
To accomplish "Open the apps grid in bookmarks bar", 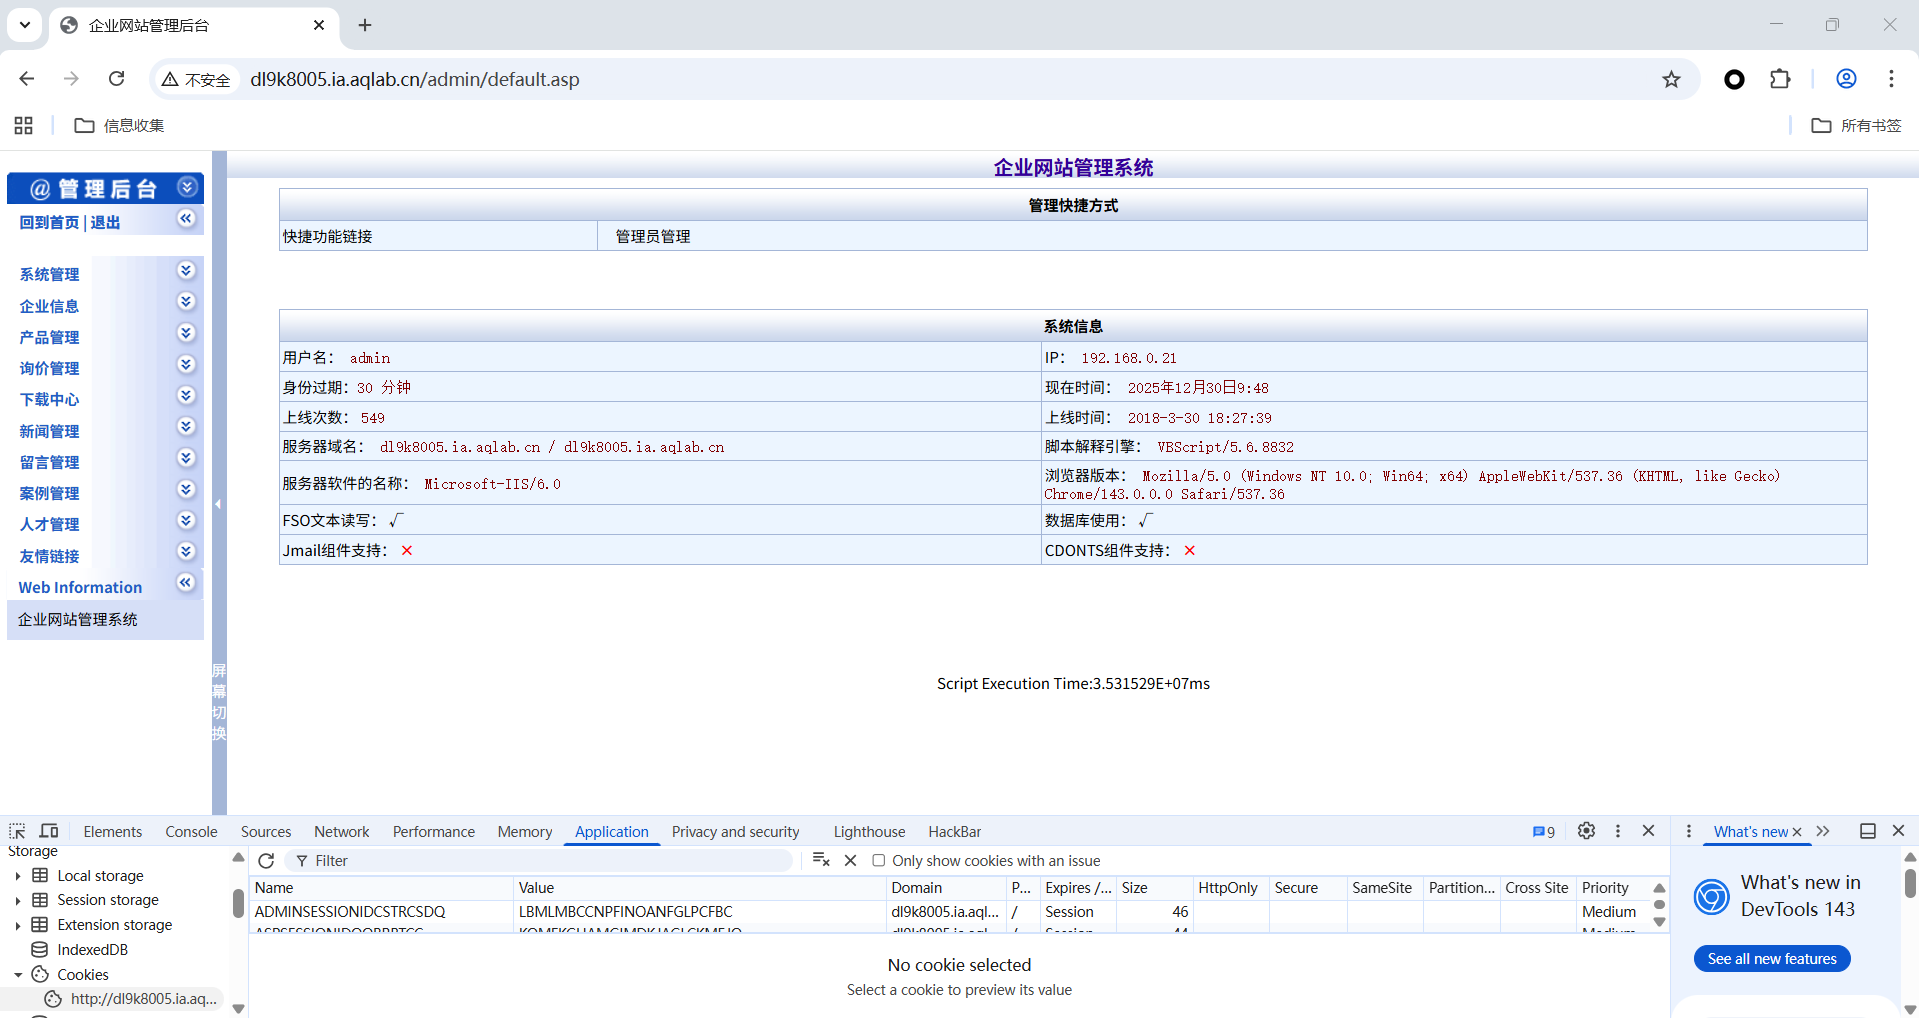I will 24,125.
